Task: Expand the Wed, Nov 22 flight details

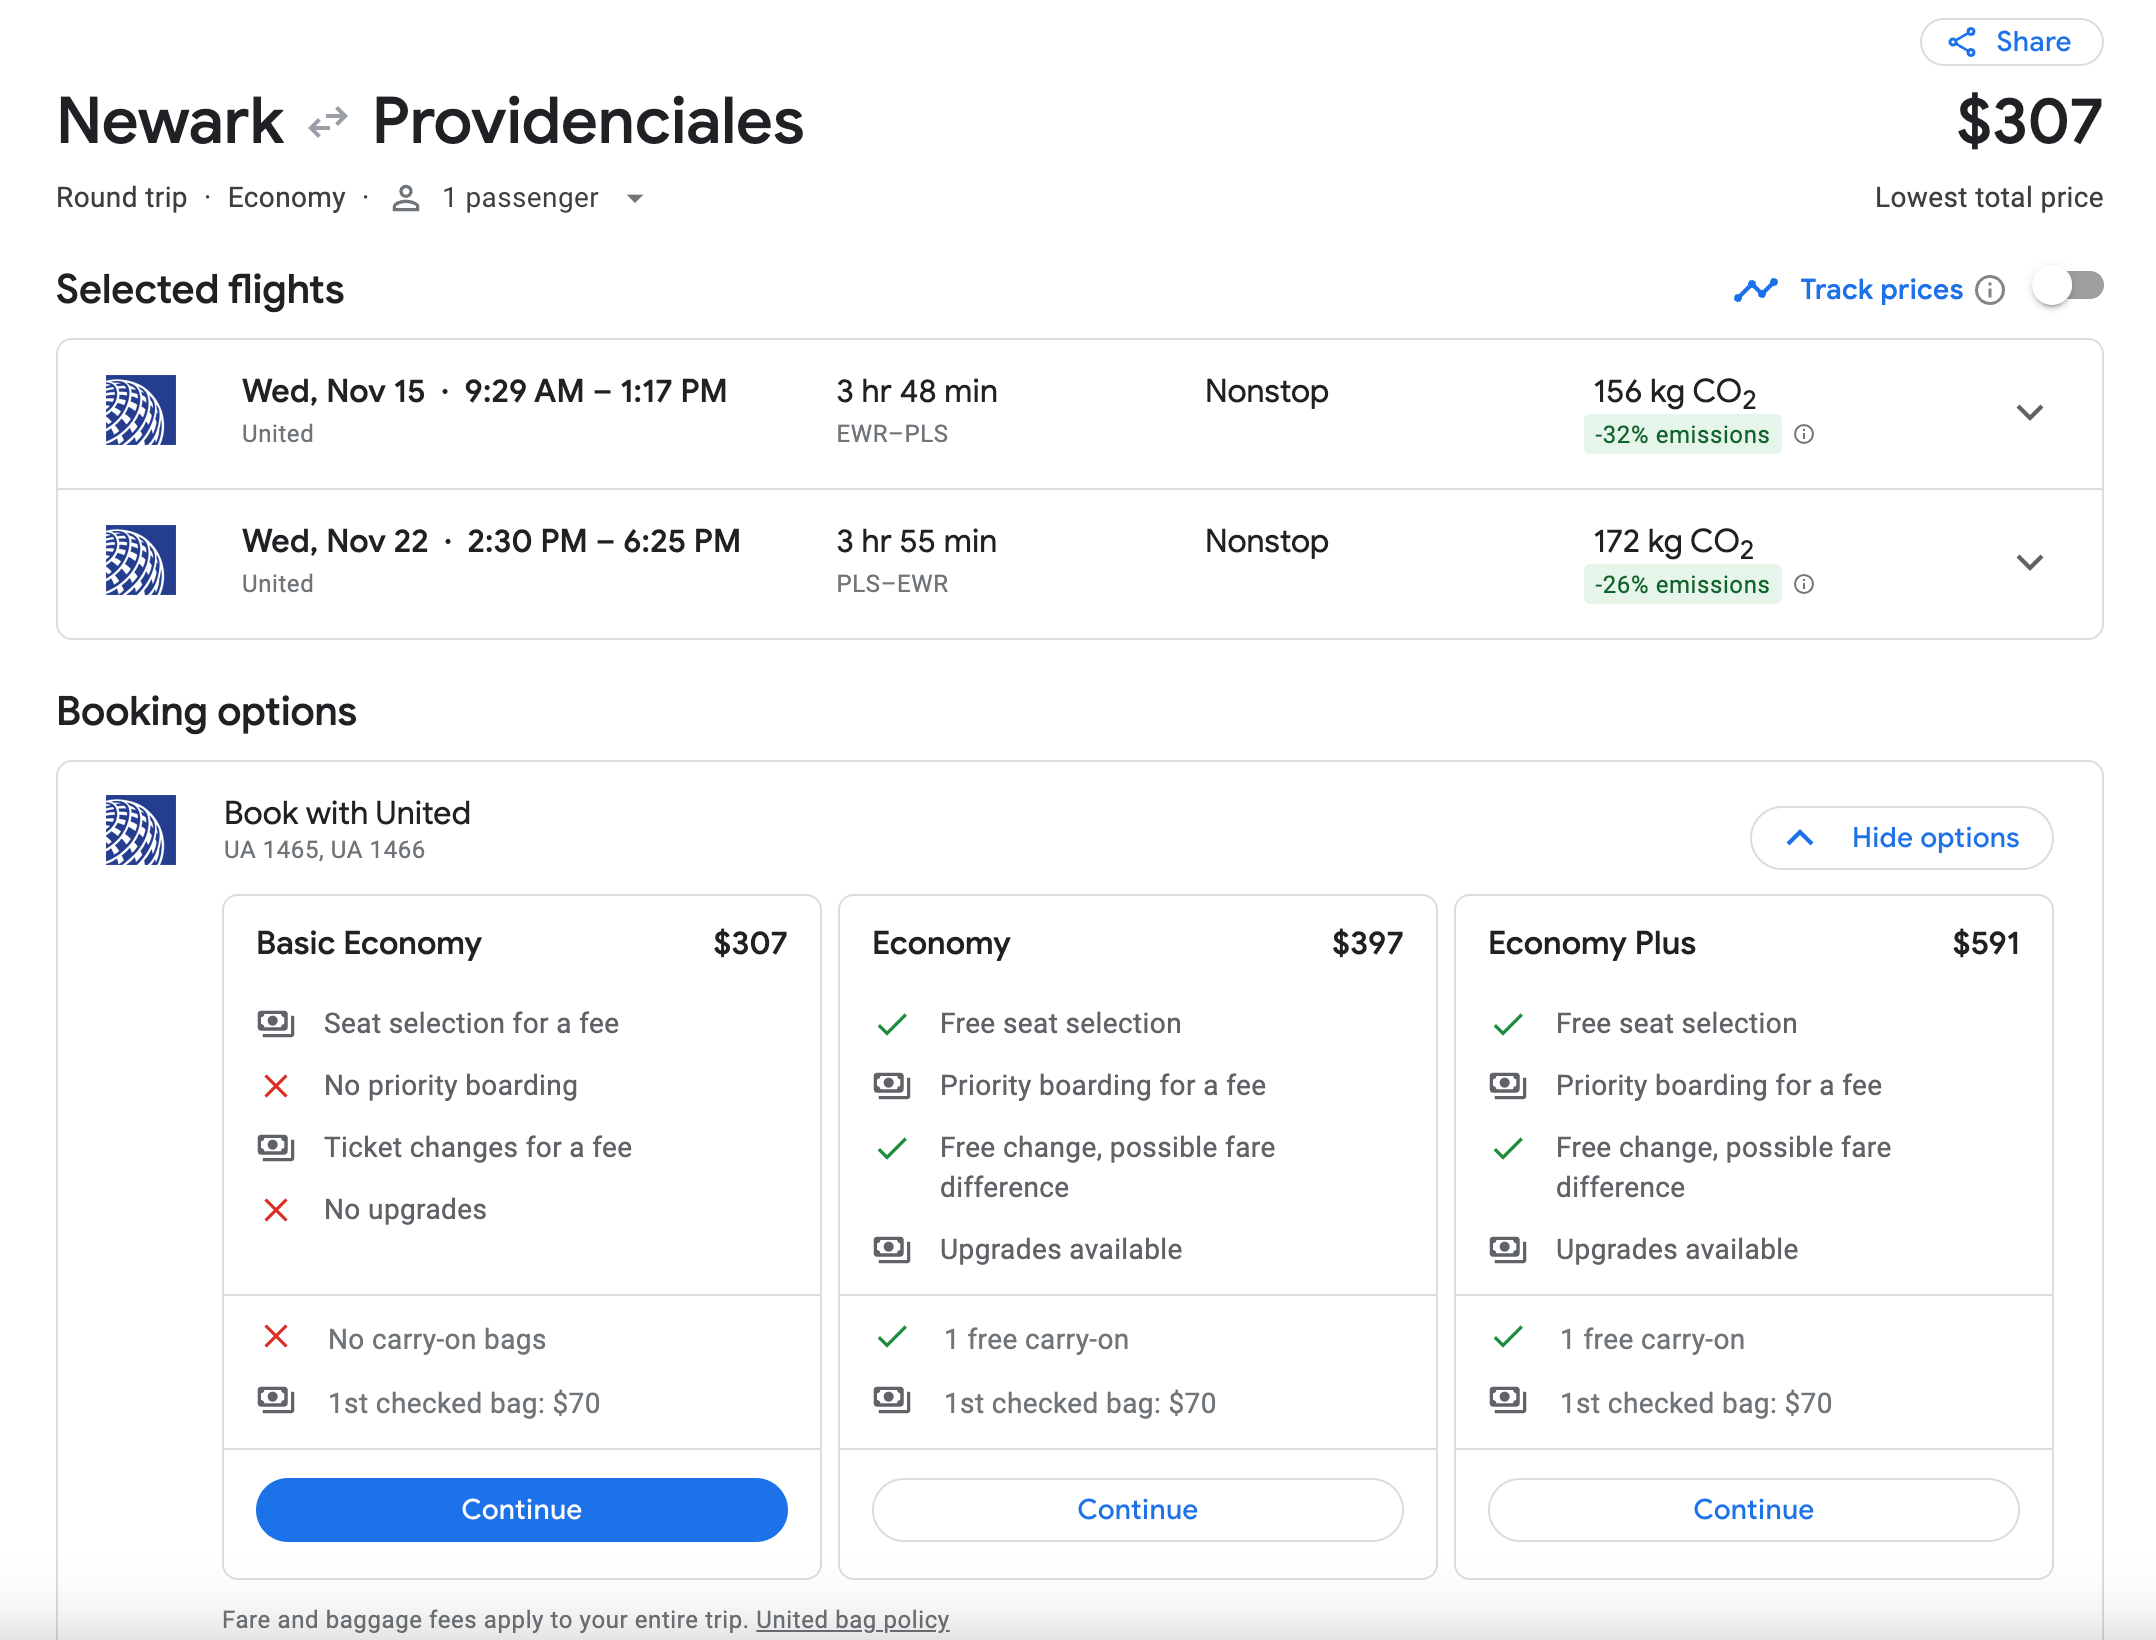Action: (x=2029, y=562)
